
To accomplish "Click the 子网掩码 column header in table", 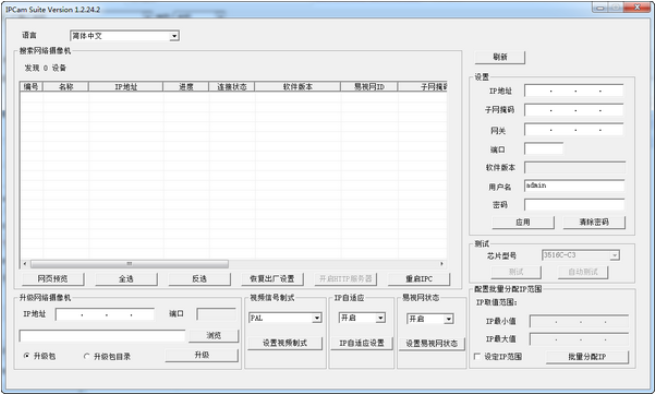I will click(422, 86).
